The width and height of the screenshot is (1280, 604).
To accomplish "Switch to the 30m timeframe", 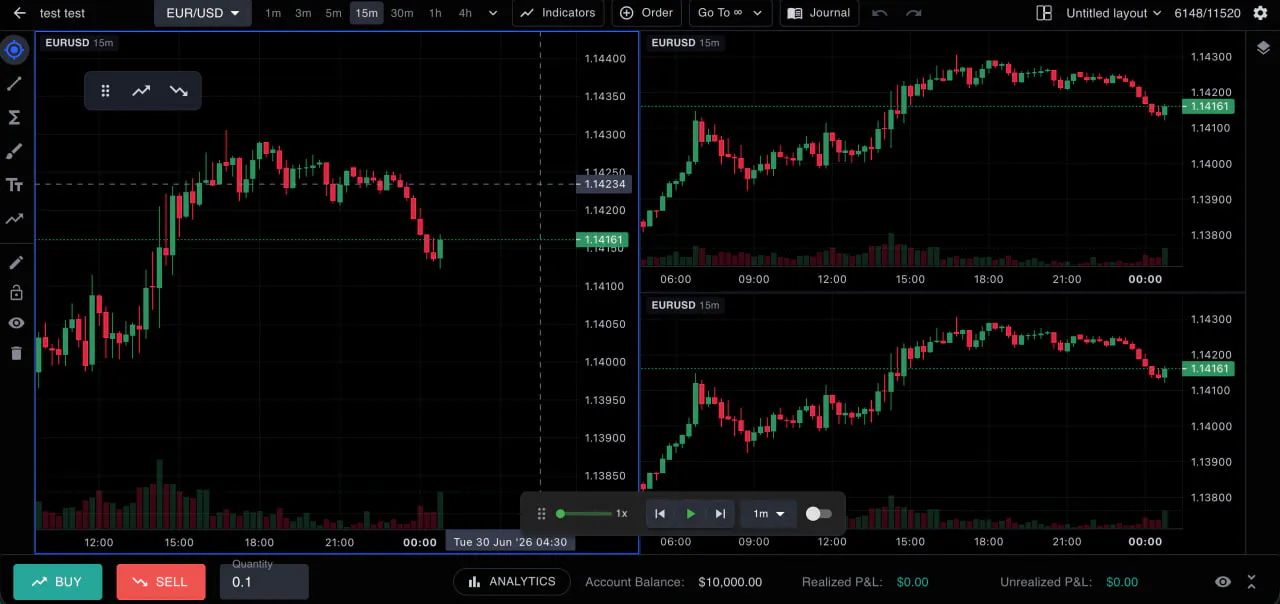I will pyautogui.click(x=402, y=13).
